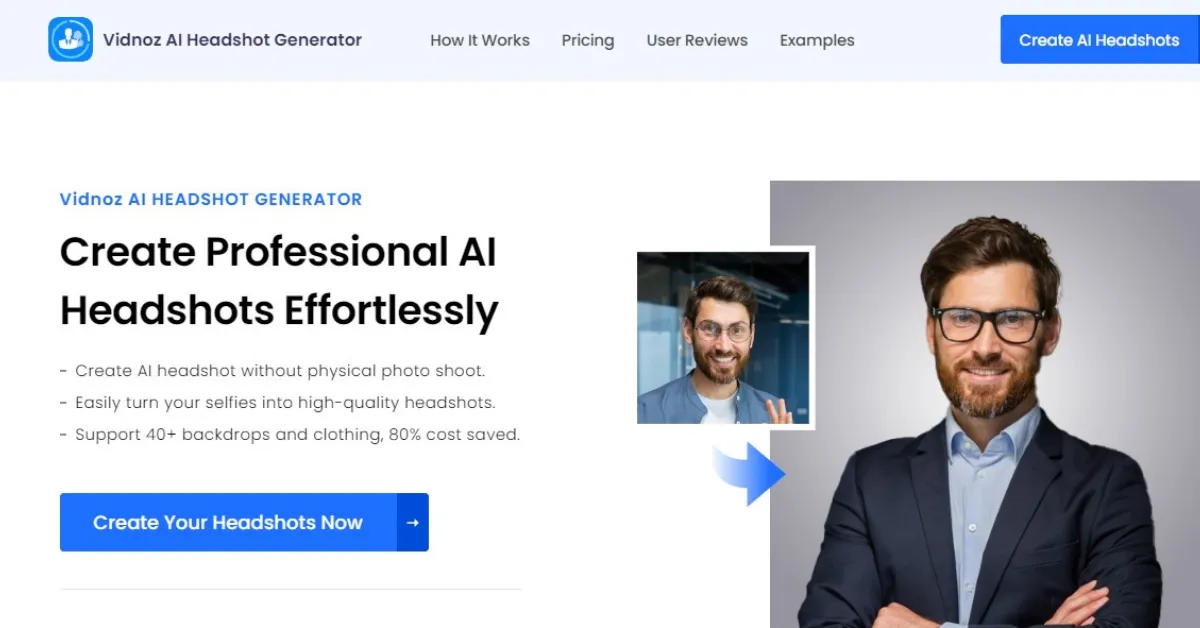The image size is (1200, 628).
Task: Open the How It Works section
Action: click(480, 41)
